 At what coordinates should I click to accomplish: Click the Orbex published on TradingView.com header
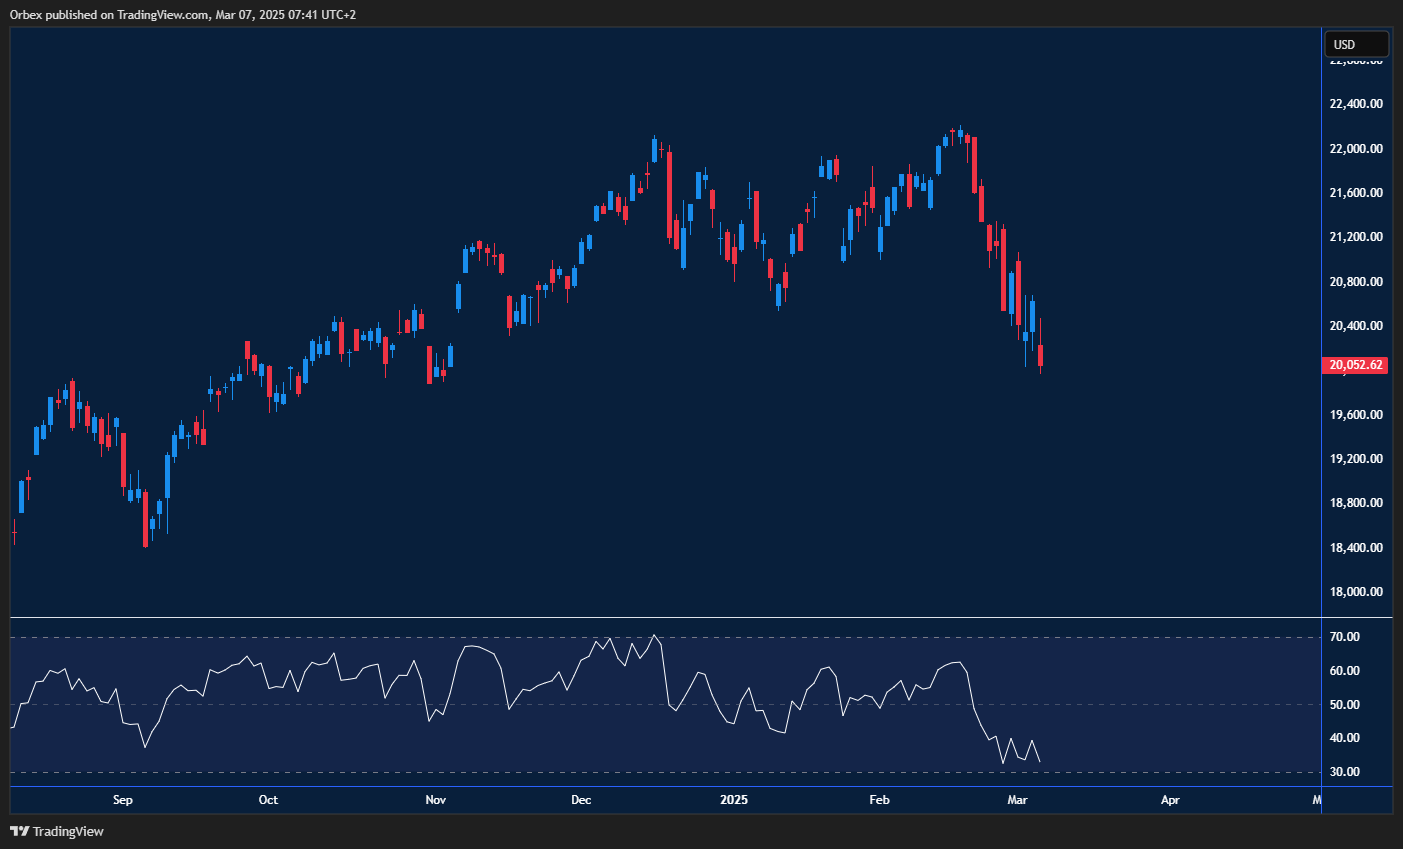tap(183, 14)
